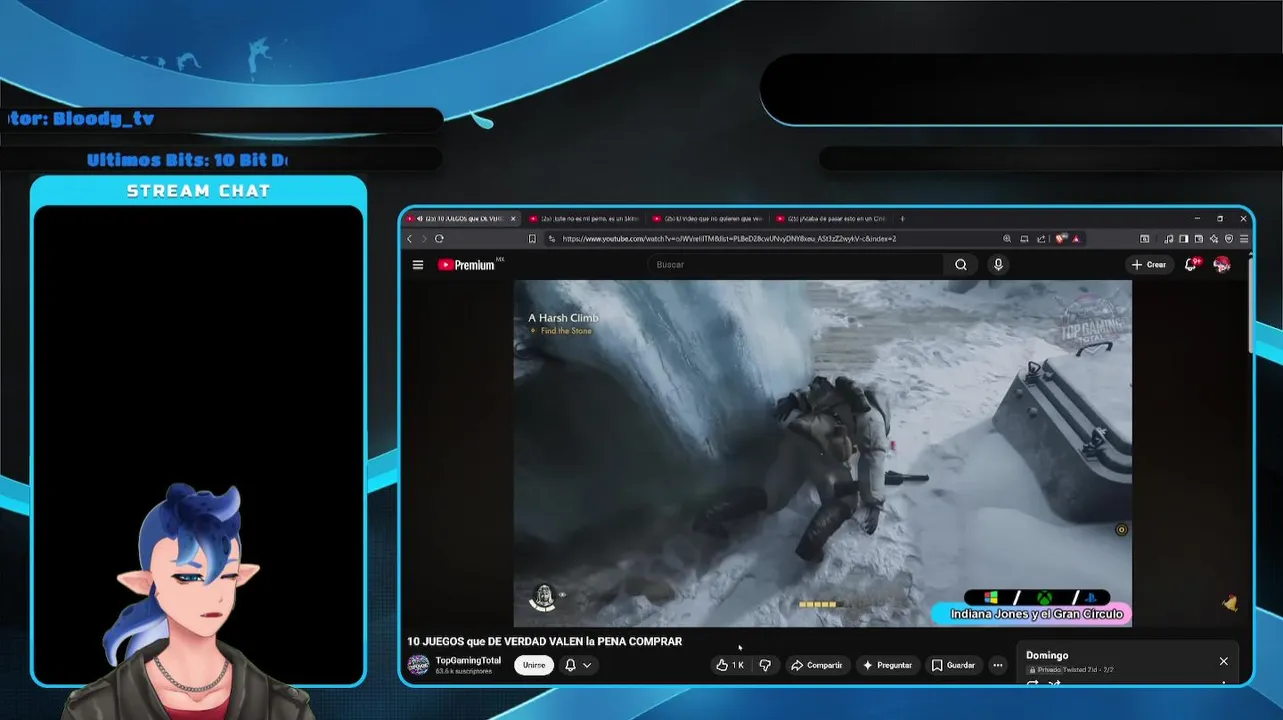
Task: Click the Guardar save button
Action: (953, 665)
